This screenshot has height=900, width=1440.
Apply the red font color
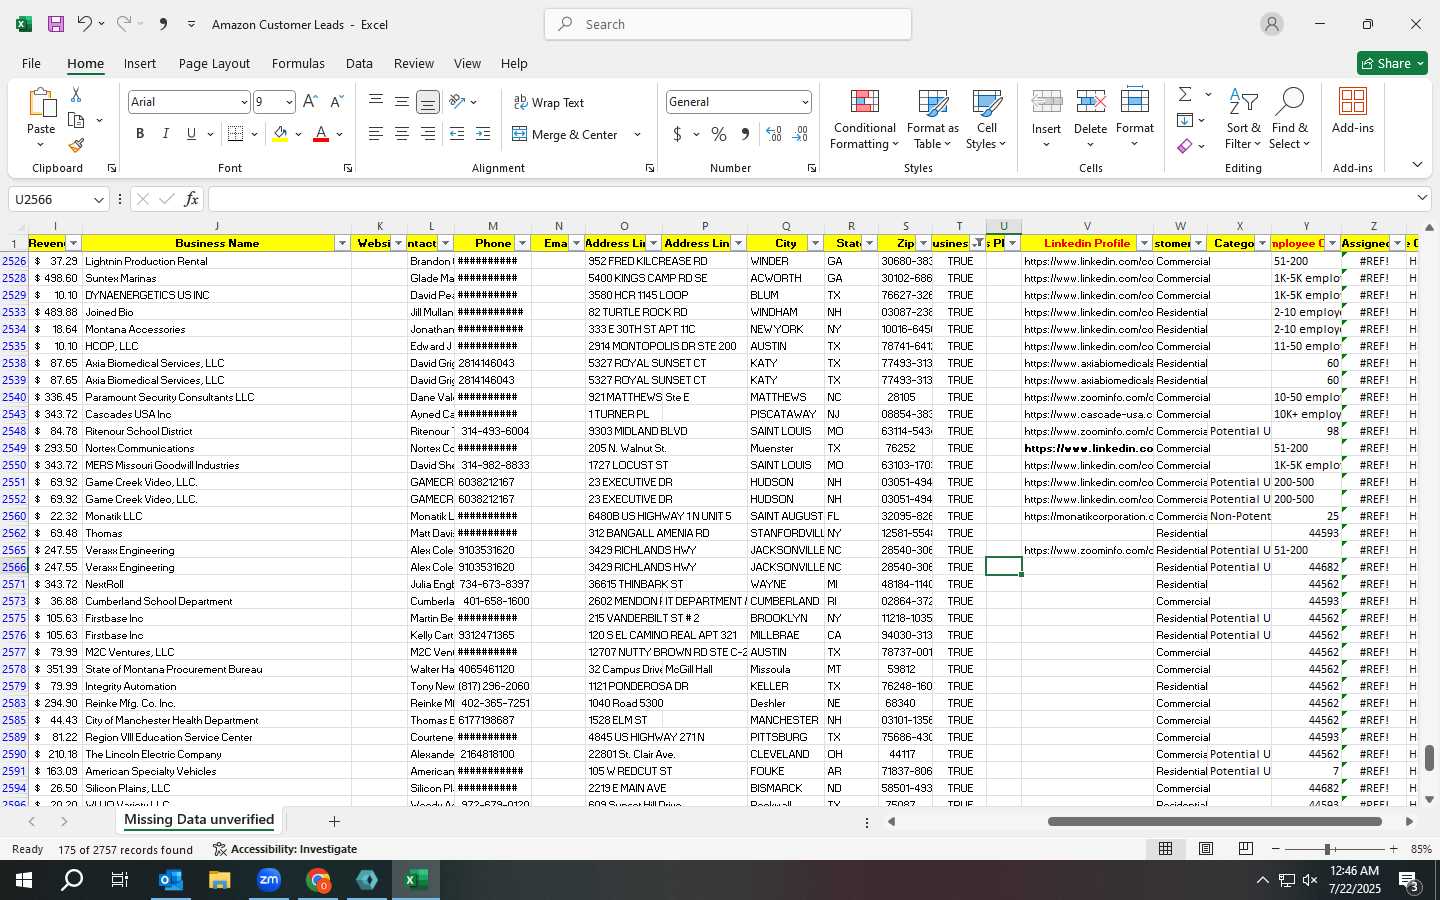click(321, 134)
